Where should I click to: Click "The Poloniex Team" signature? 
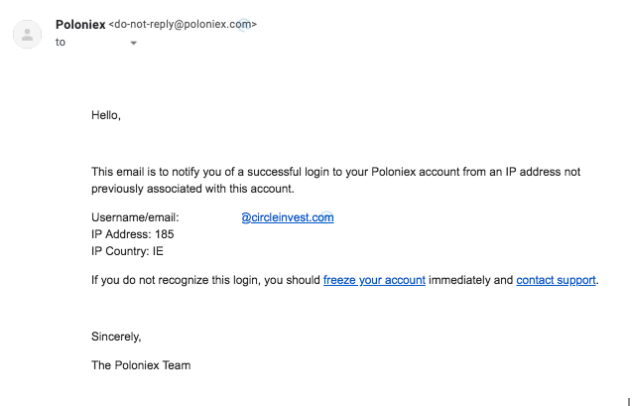click(141, 365)
